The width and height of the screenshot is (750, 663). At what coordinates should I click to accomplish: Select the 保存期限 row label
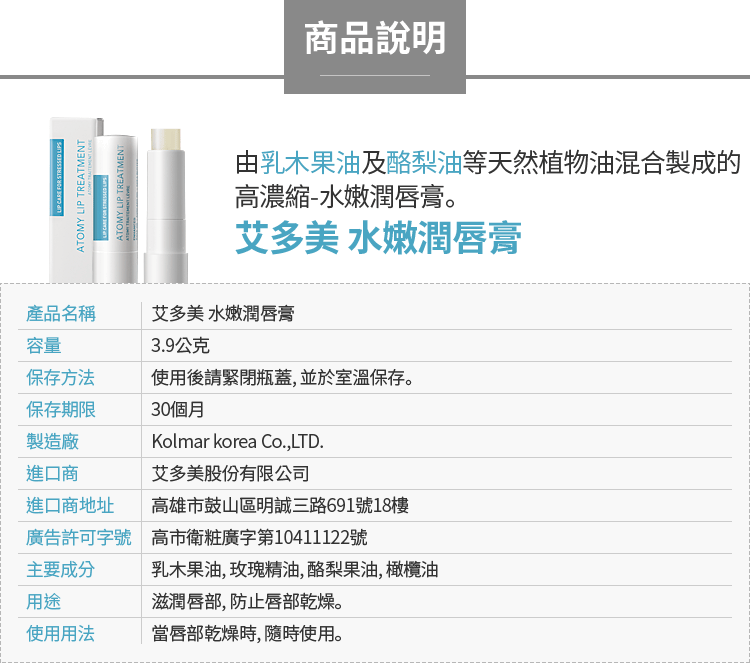tap(61, 410)
